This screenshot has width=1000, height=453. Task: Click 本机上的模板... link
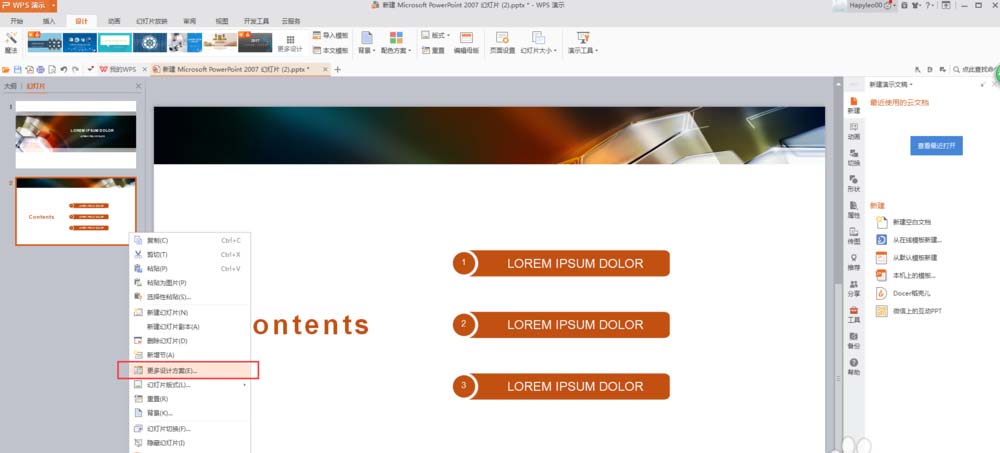point(914,276)
